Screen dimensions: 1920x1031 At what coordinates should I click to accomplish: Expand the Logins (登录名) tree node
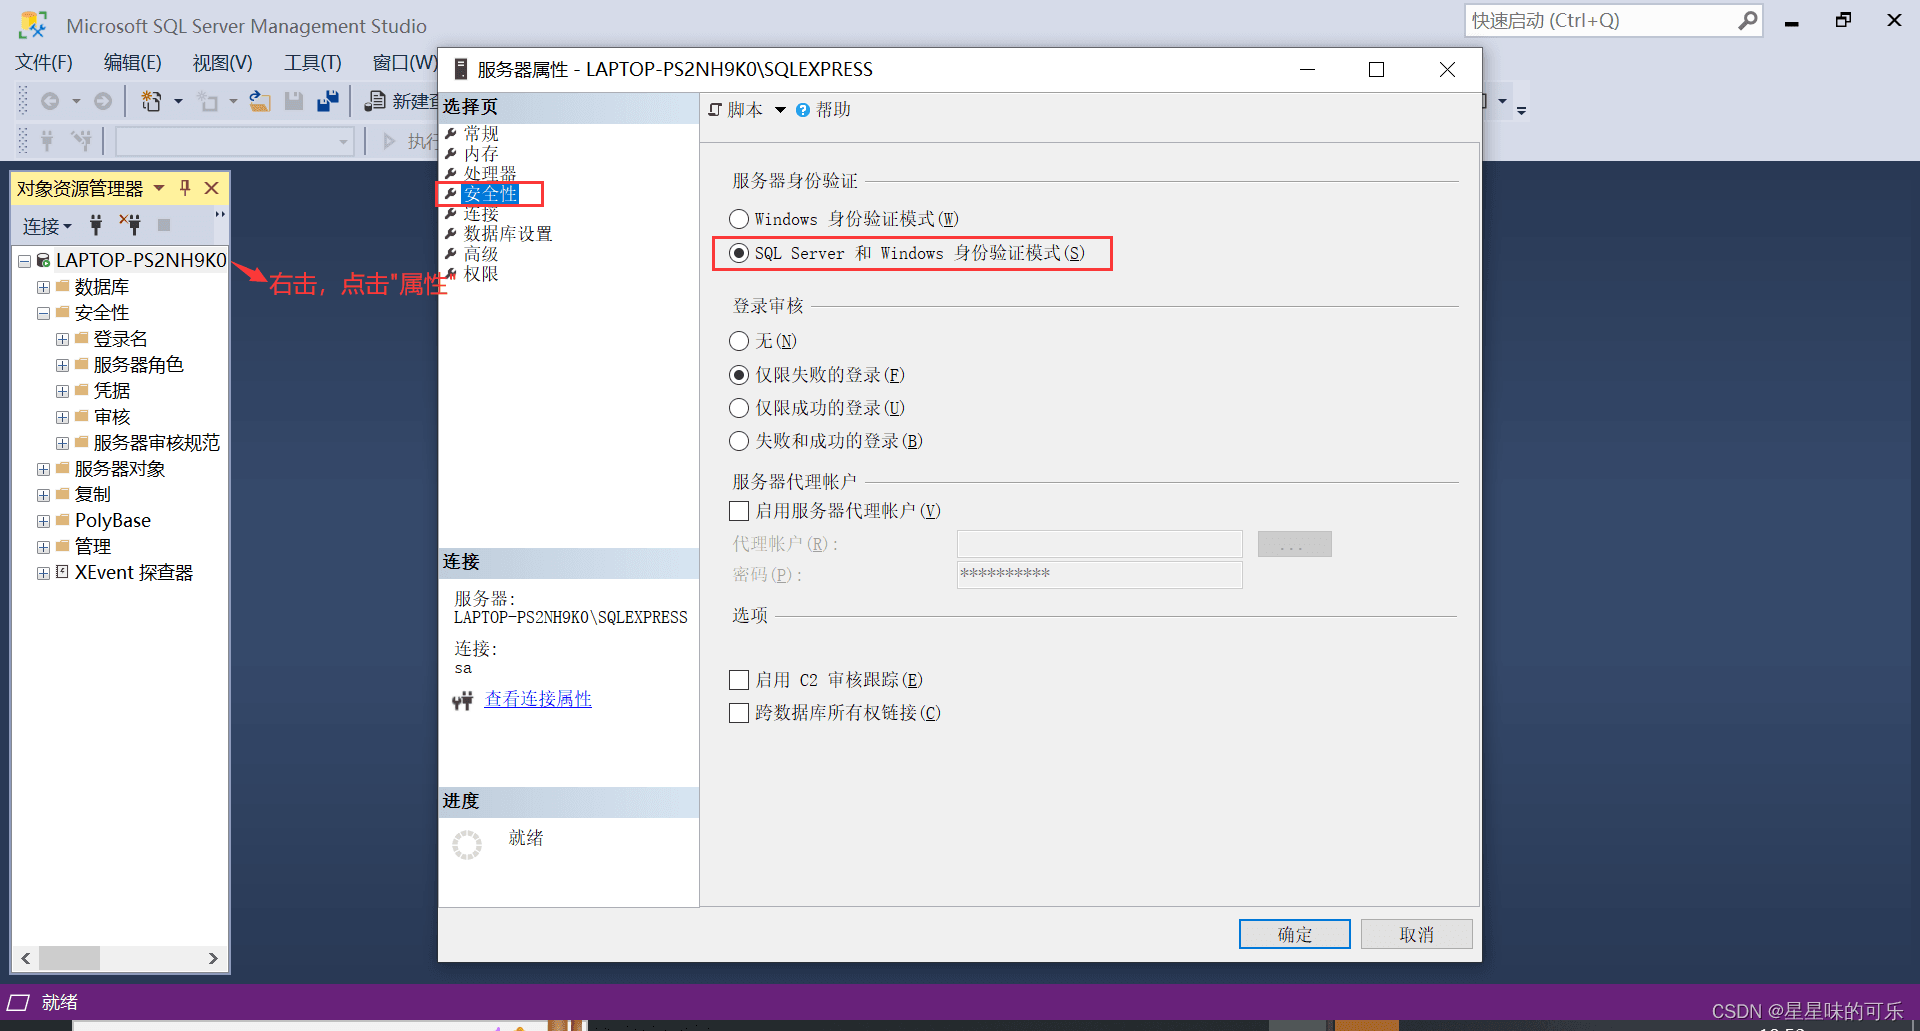coord(62,339)
